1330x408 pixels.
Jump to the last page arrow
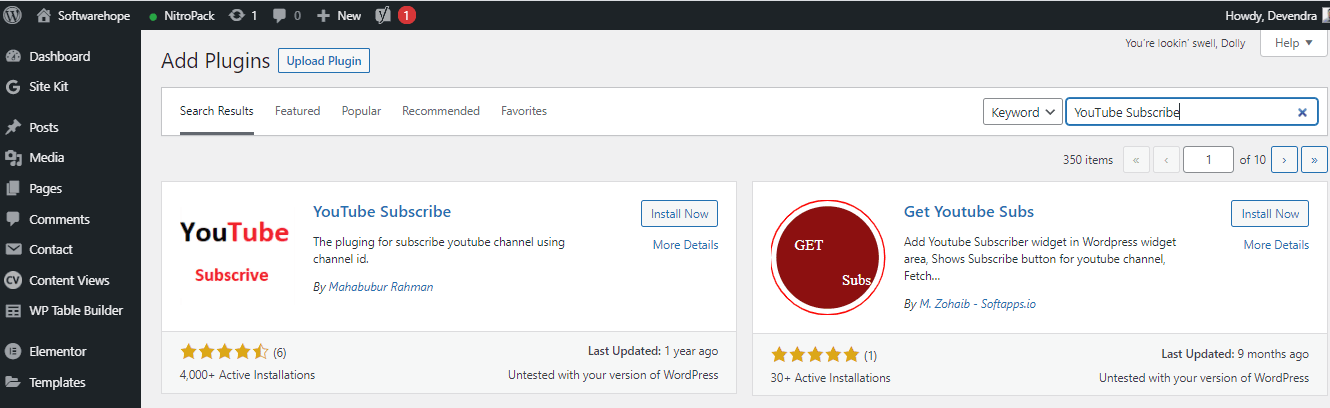point(1314,160)
